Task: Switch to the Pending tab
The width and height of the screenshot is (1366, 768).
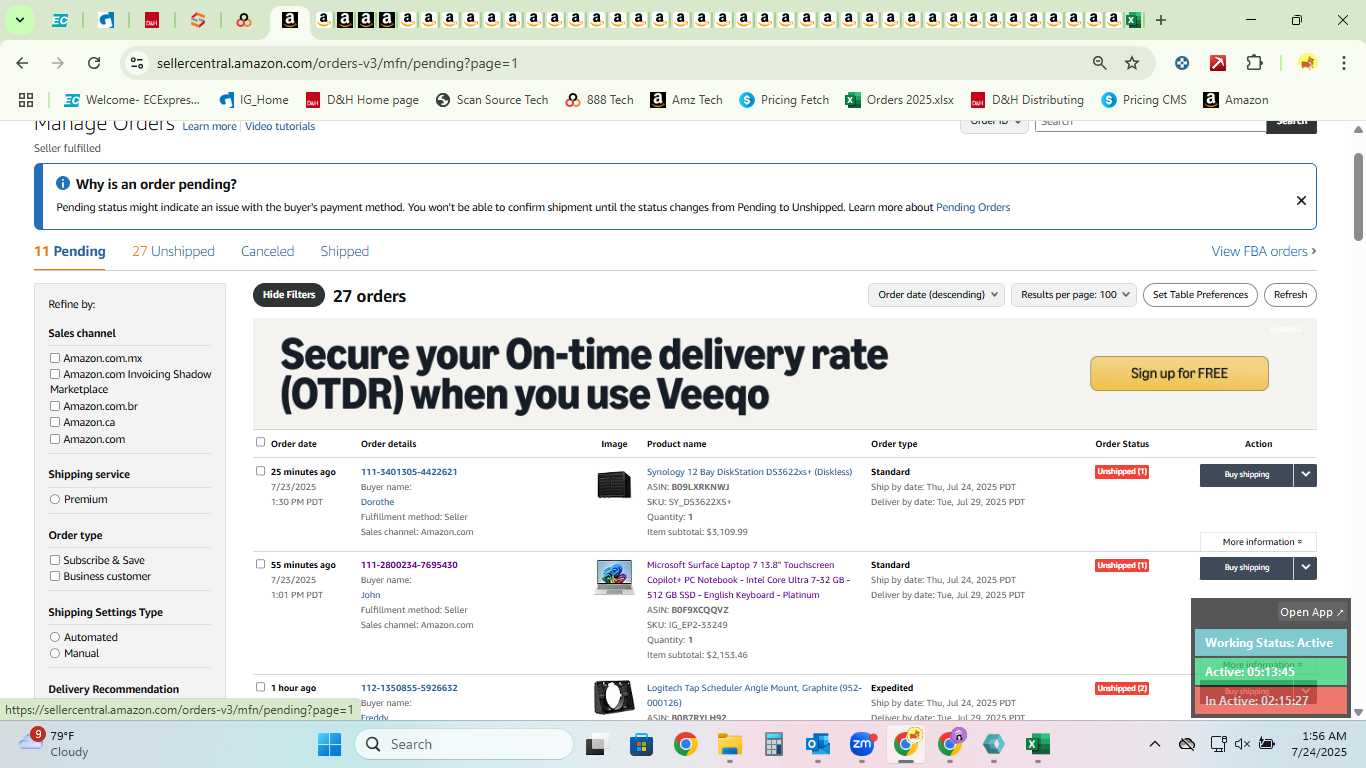Action: (70, 251)
